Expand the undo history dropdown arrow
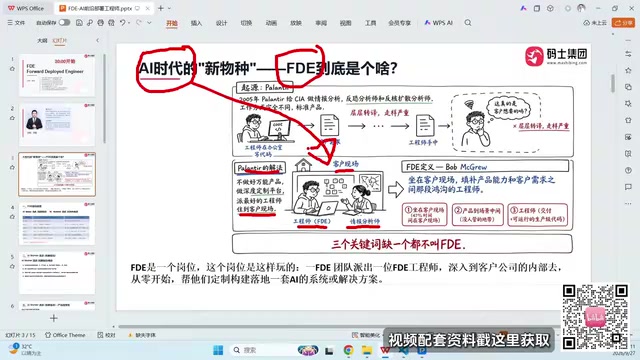 pyautogui.click(x=129, y=23)
